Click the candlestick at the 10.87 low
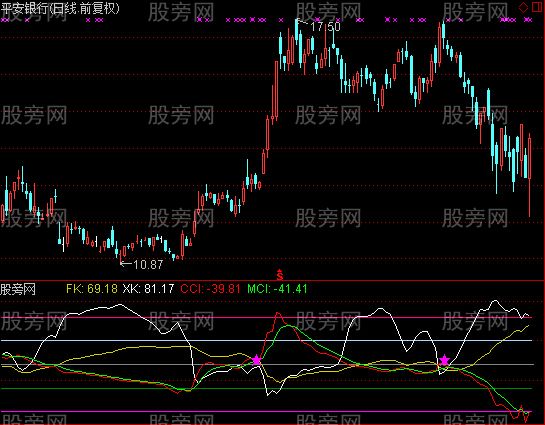The height and width of the screenshot is (425, 545). pyautogui.click(x=120, y=257)
